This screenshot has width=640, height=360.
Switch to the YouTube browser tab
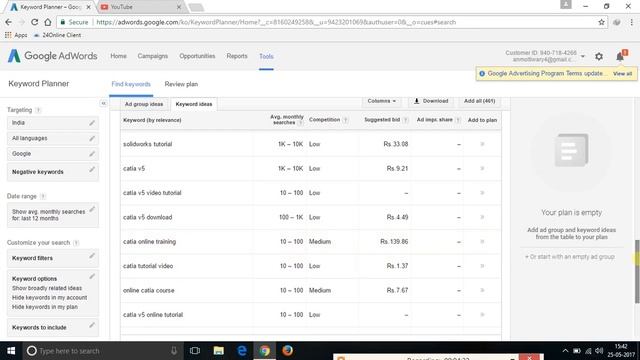coord(140,7)
